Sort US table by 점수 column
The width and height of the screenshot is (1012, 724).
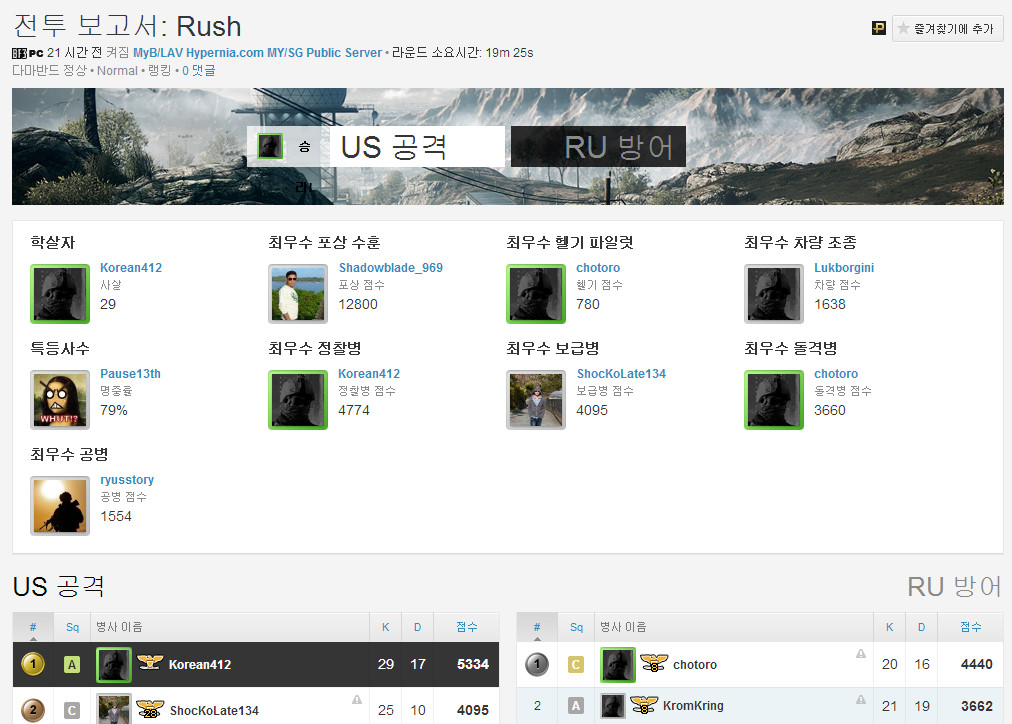pyautogui.click(x=467, y=627)
